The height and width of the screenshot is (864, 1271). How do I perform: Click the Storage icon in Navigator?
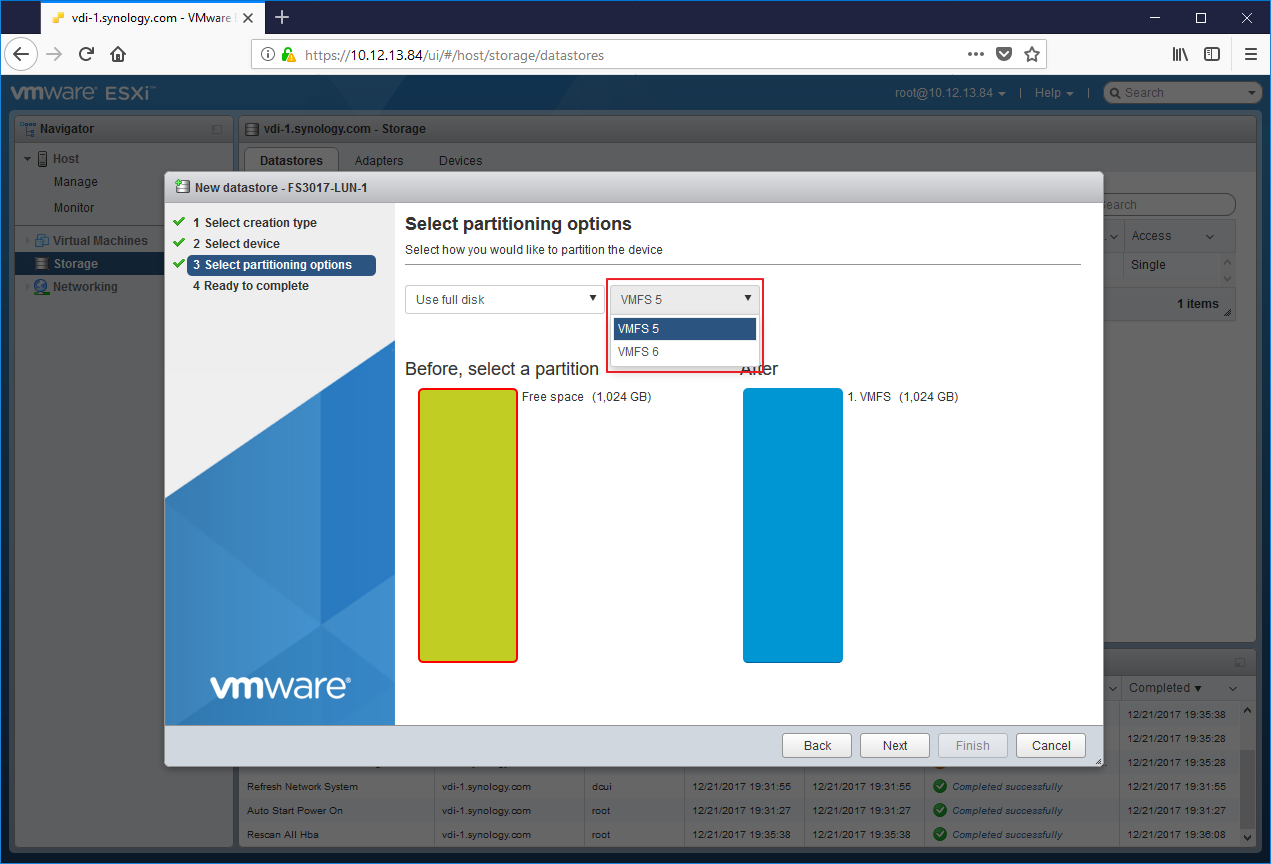point(42,264)
